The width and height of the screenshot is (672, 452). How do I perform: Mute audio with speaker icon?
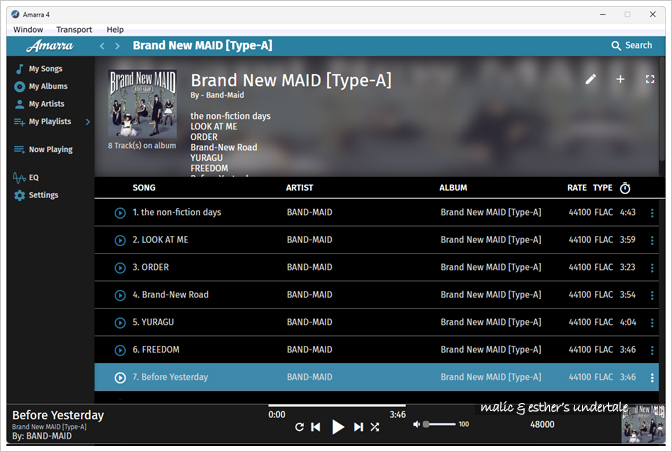416,424
